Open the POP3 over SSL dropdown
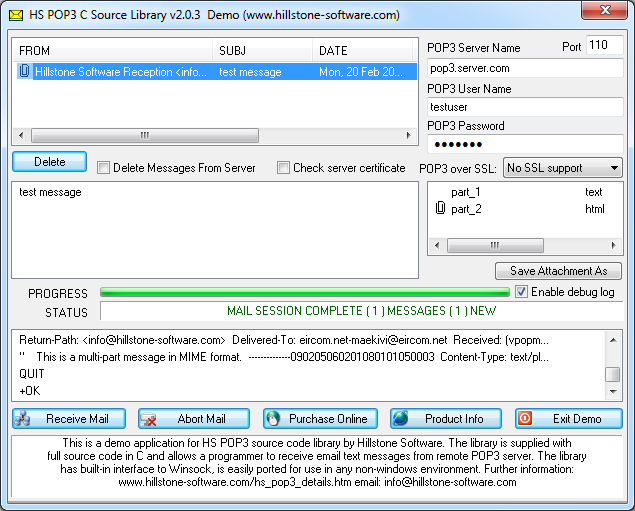635x511 pixels. [563, 168]
